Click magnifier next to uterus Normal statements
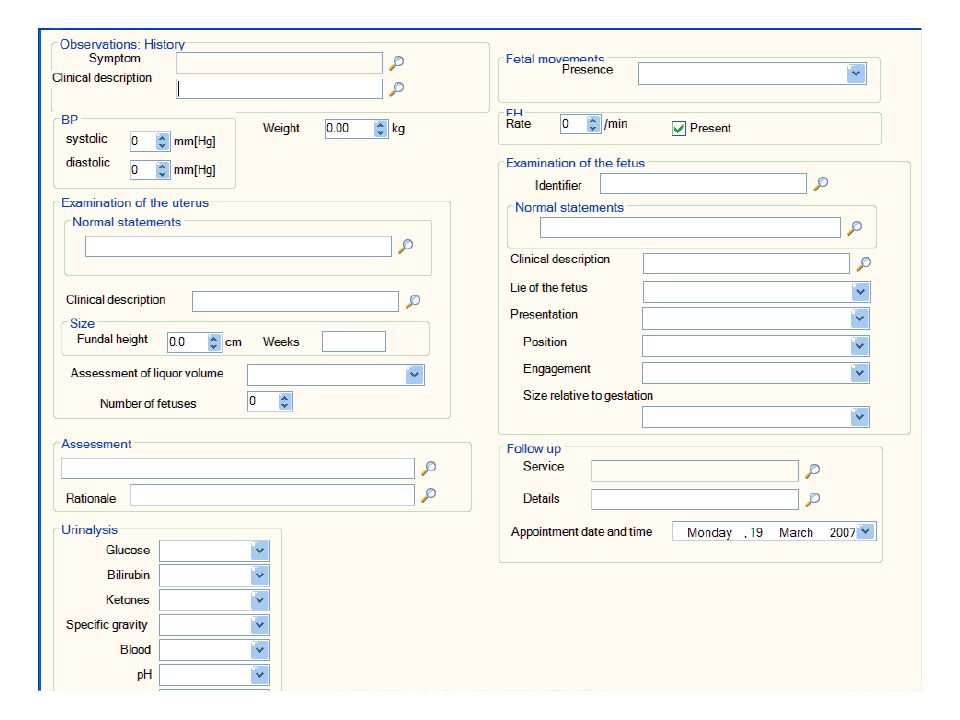Viewport: 960px width, 720px height. tap(405, 246)
